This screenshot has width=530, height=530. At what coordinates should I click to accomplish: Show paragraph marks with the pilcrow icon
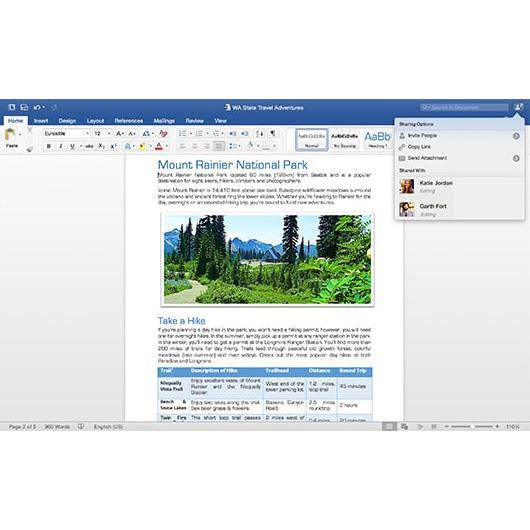[272, 133]
